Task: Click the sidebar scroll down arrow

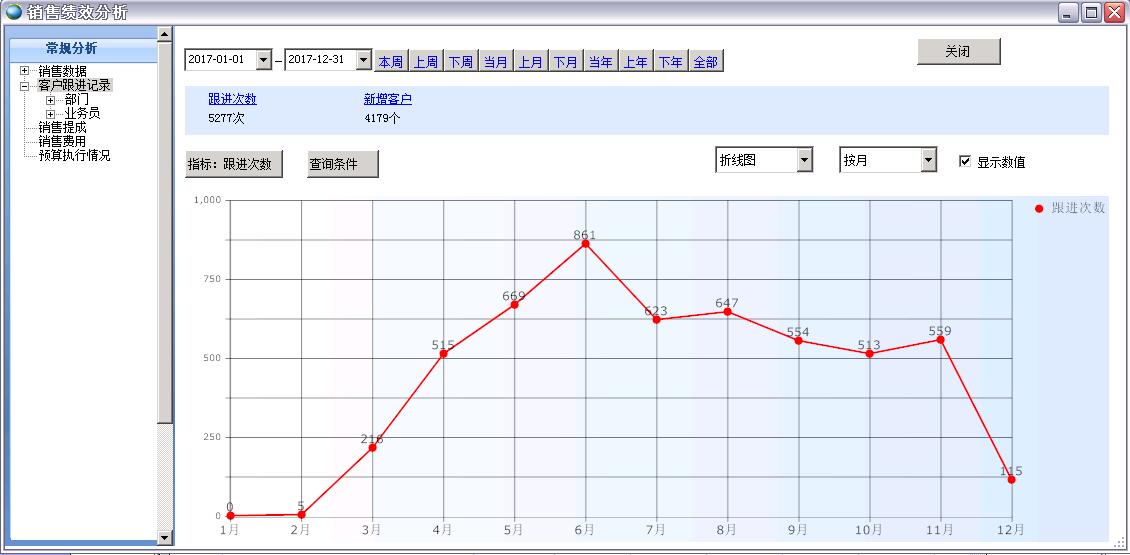Action: click(165, 538)
